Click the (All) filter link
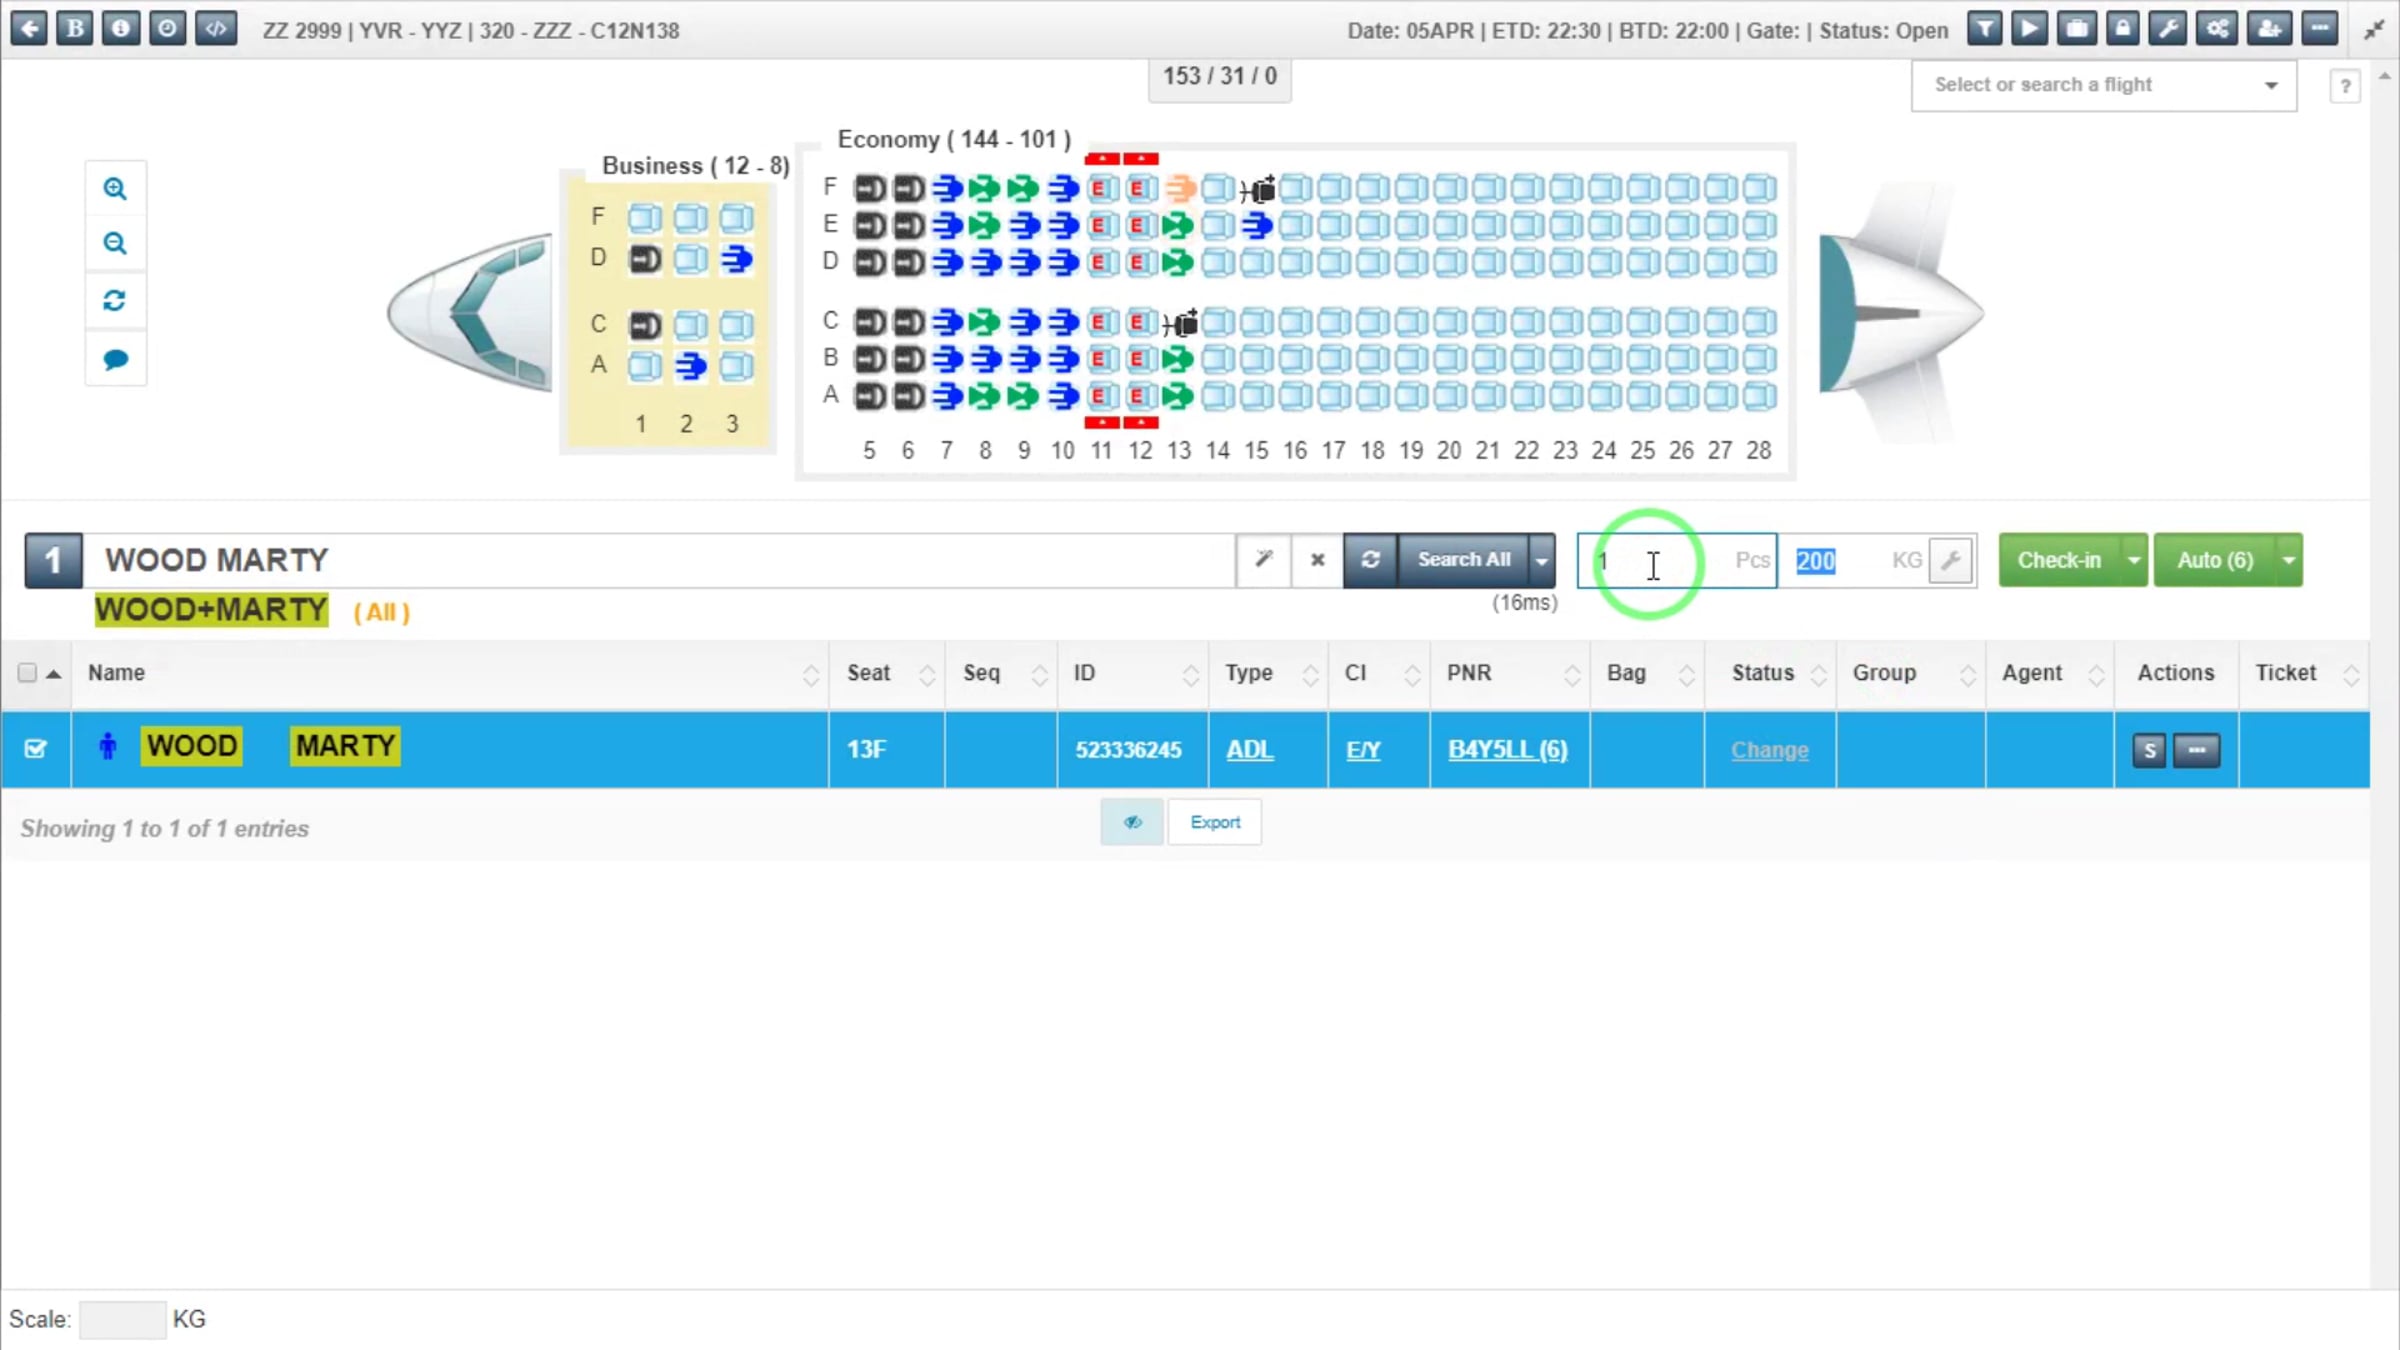The image size is (2400, 1350). 381,612
